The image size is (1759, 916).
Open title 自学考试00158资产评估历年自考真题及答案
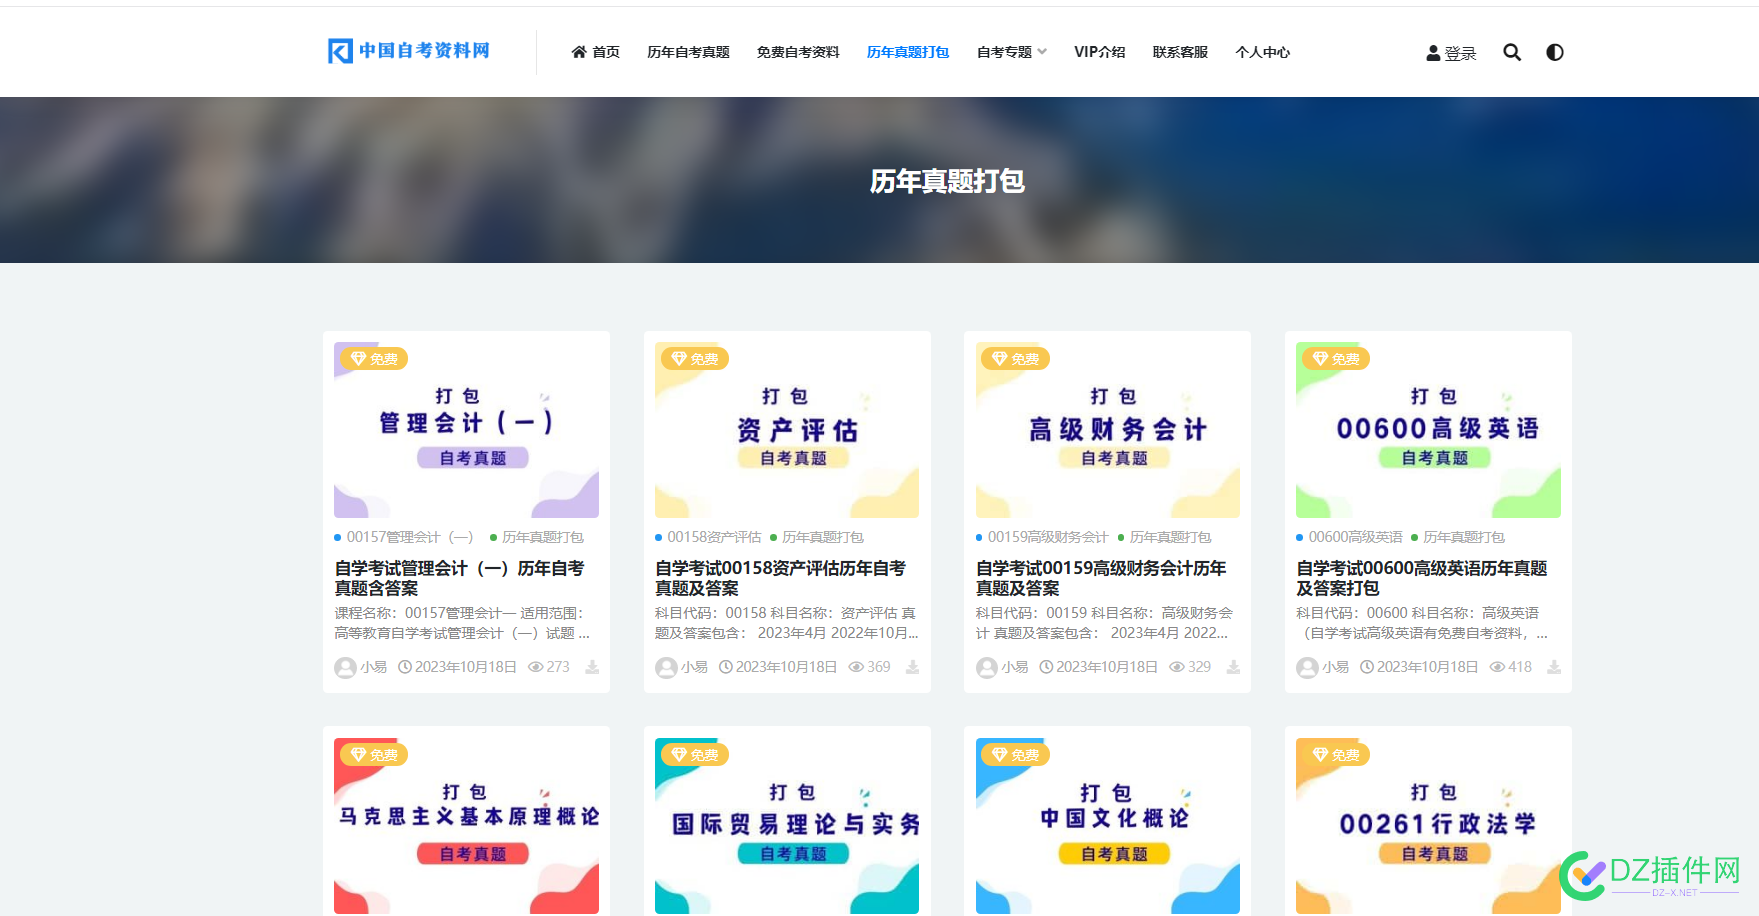pos(780,578)
